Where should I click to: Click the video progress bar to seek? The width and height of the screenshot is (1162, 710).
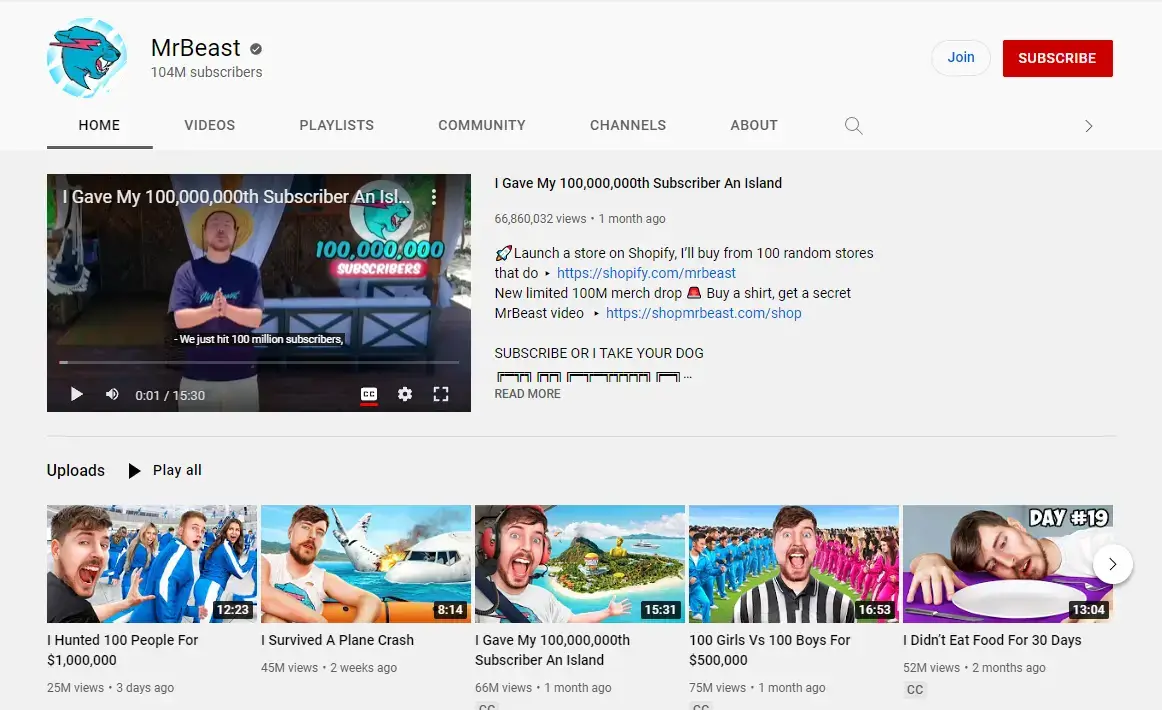[x=258, y=363]
